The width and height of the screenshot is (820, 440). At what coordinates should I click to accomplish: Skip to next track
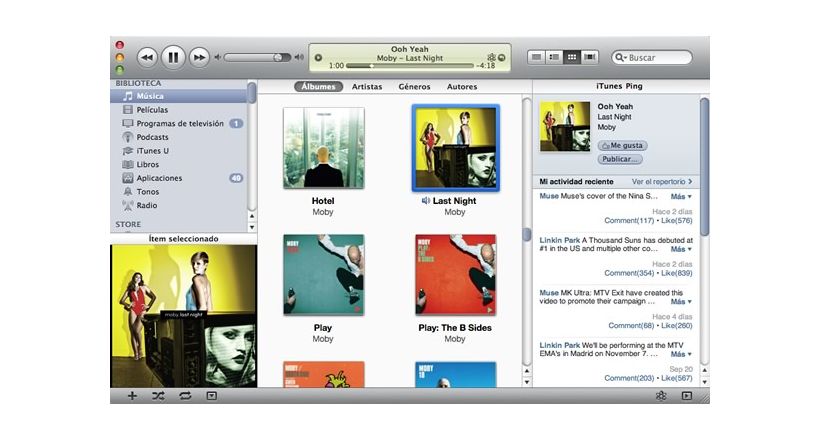pos(199,58)
